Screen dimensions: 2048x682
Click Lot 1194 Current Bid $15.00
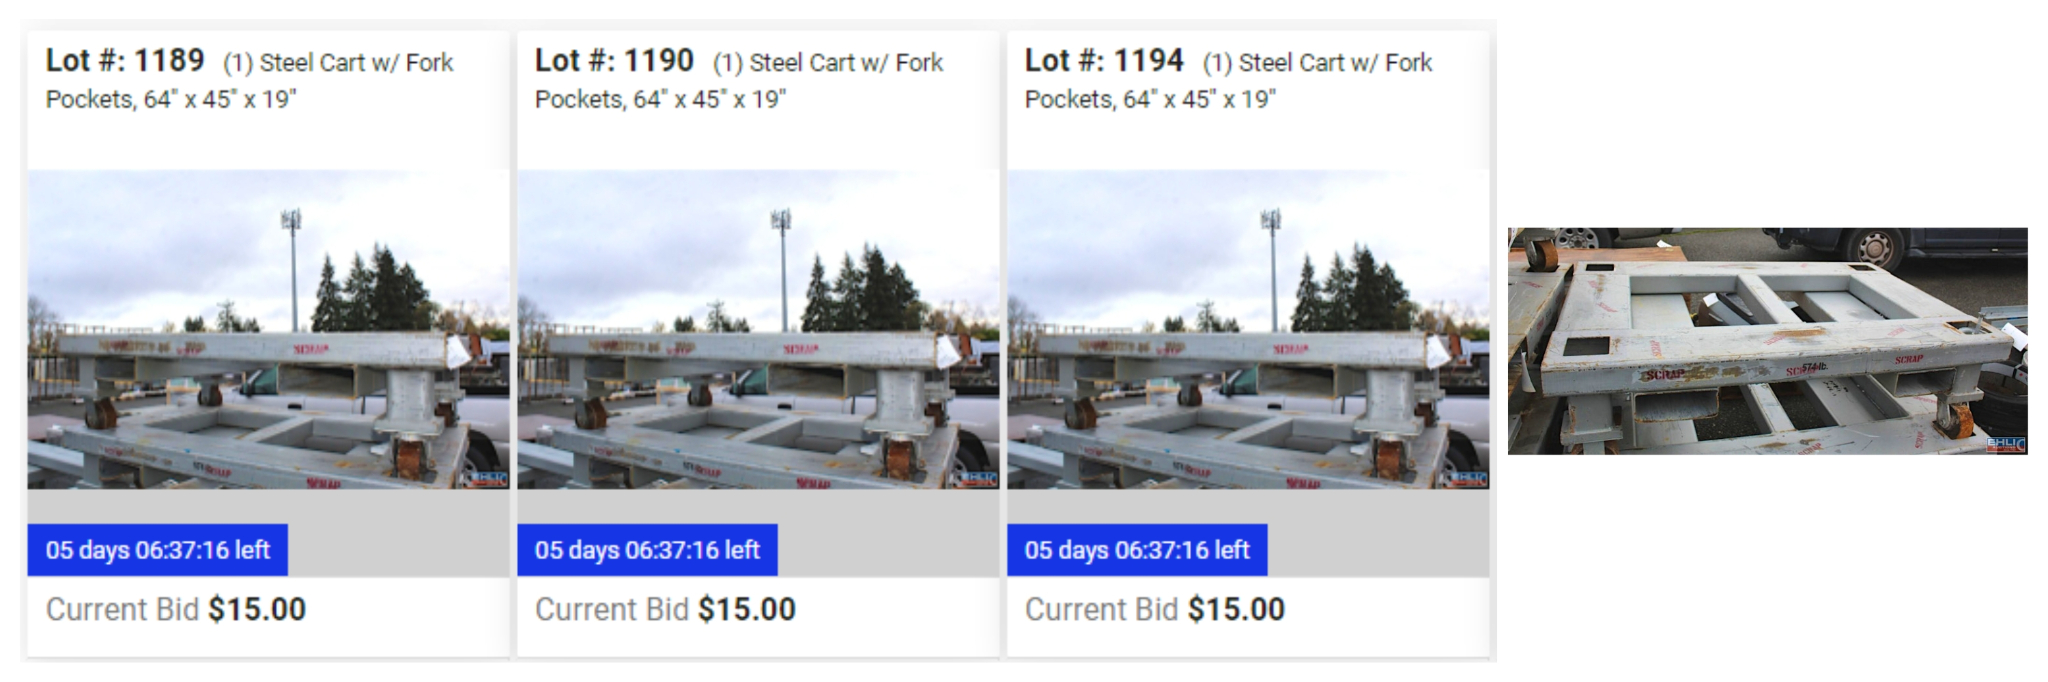point(1155,609)
